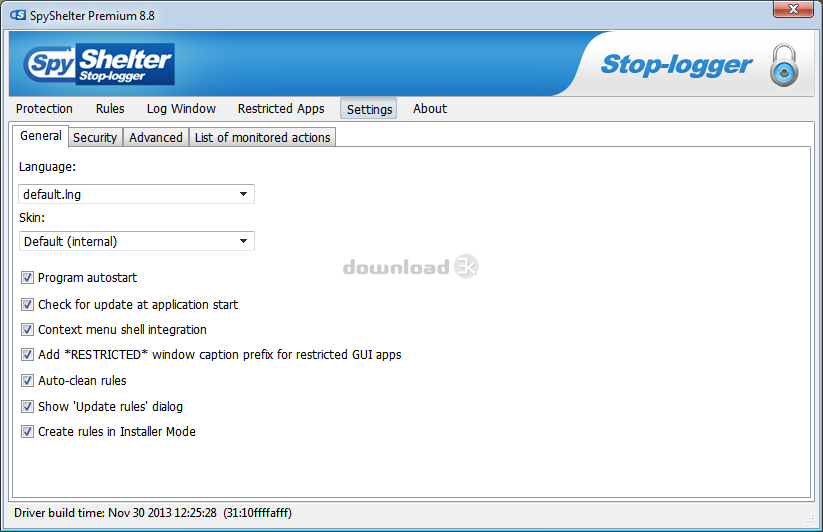Open the About menu

(x=430, y=109)
